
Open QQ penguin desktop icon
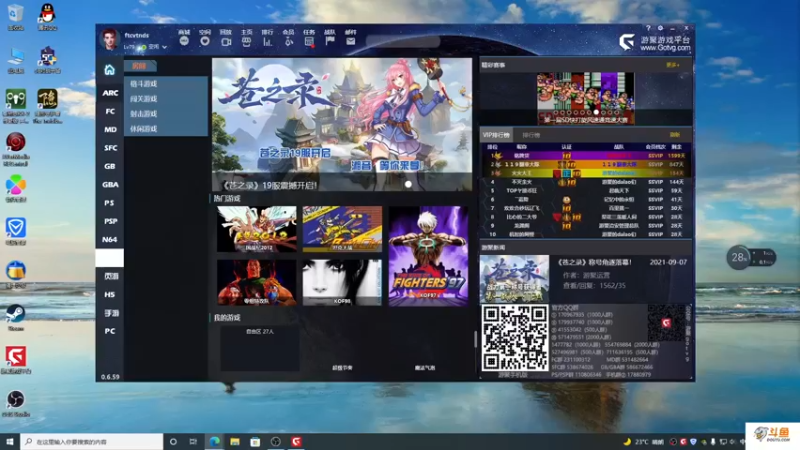click(x=47, y=16)
